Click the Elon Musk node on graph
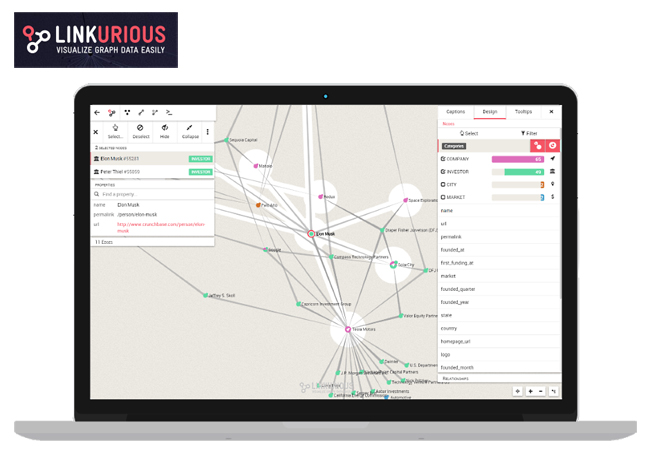This screenshot has width=650, height=449. pos(311,234)
